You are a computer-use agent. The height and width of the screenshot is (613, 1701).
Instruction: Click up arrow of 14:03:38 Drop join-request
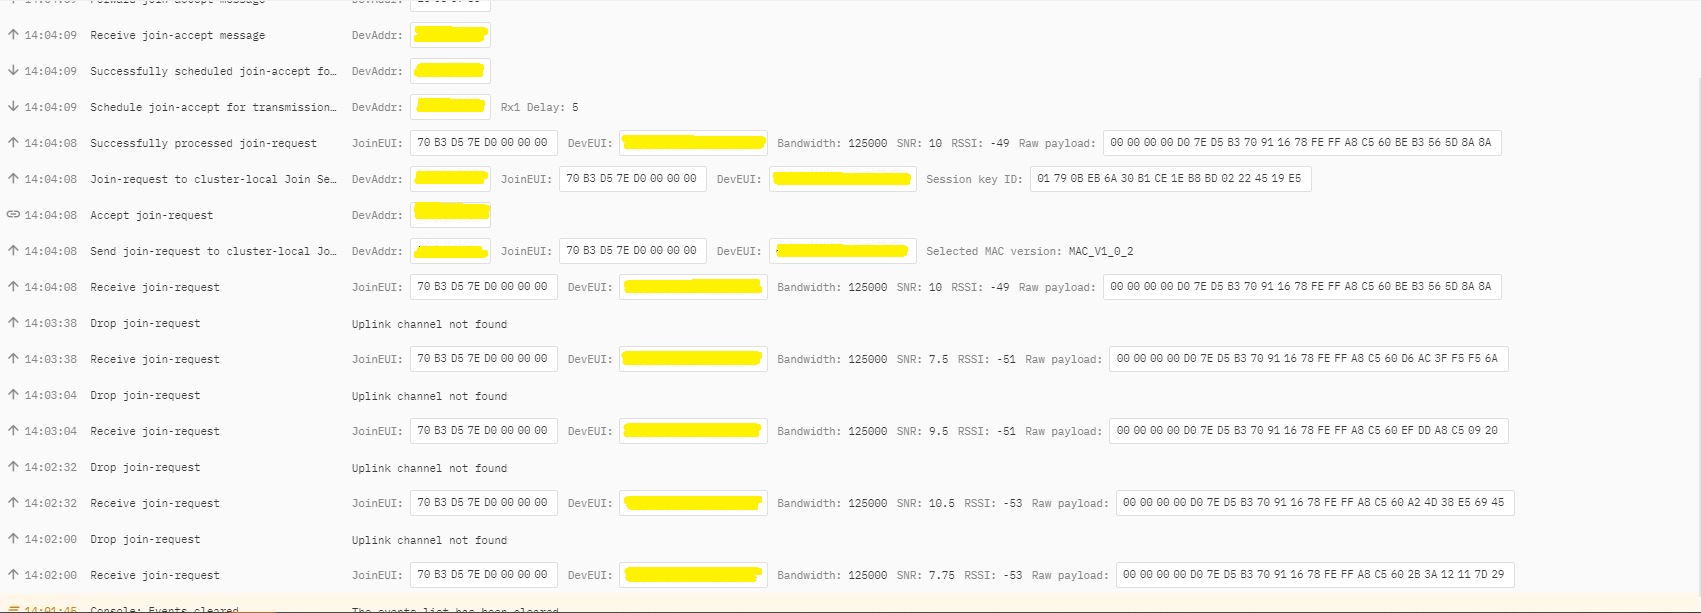click(13, 323)
